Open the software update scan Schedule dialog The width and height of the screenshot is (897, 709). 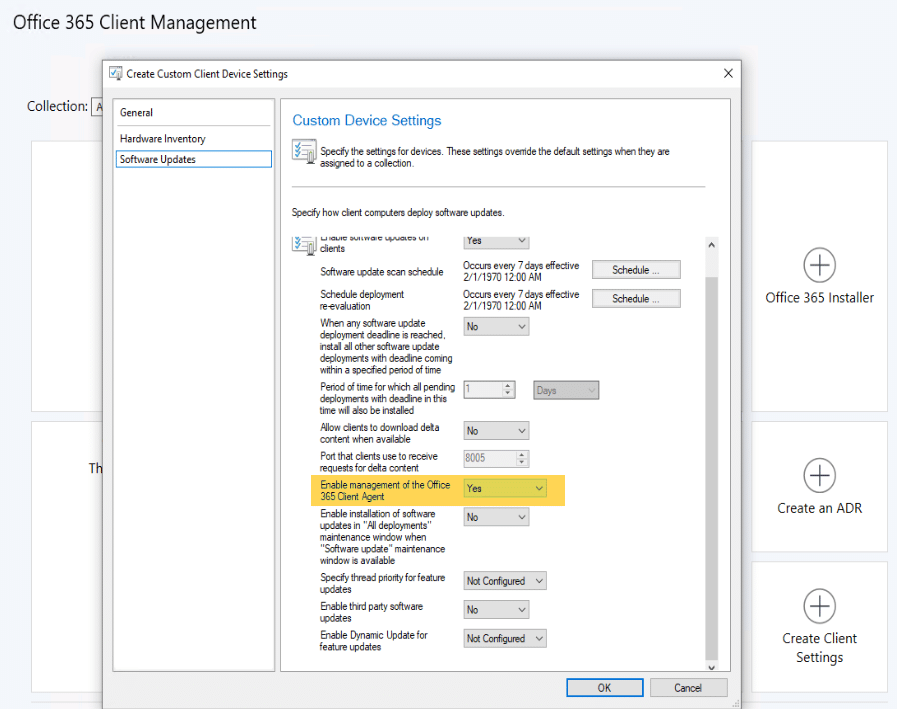[x=635, y=269]
